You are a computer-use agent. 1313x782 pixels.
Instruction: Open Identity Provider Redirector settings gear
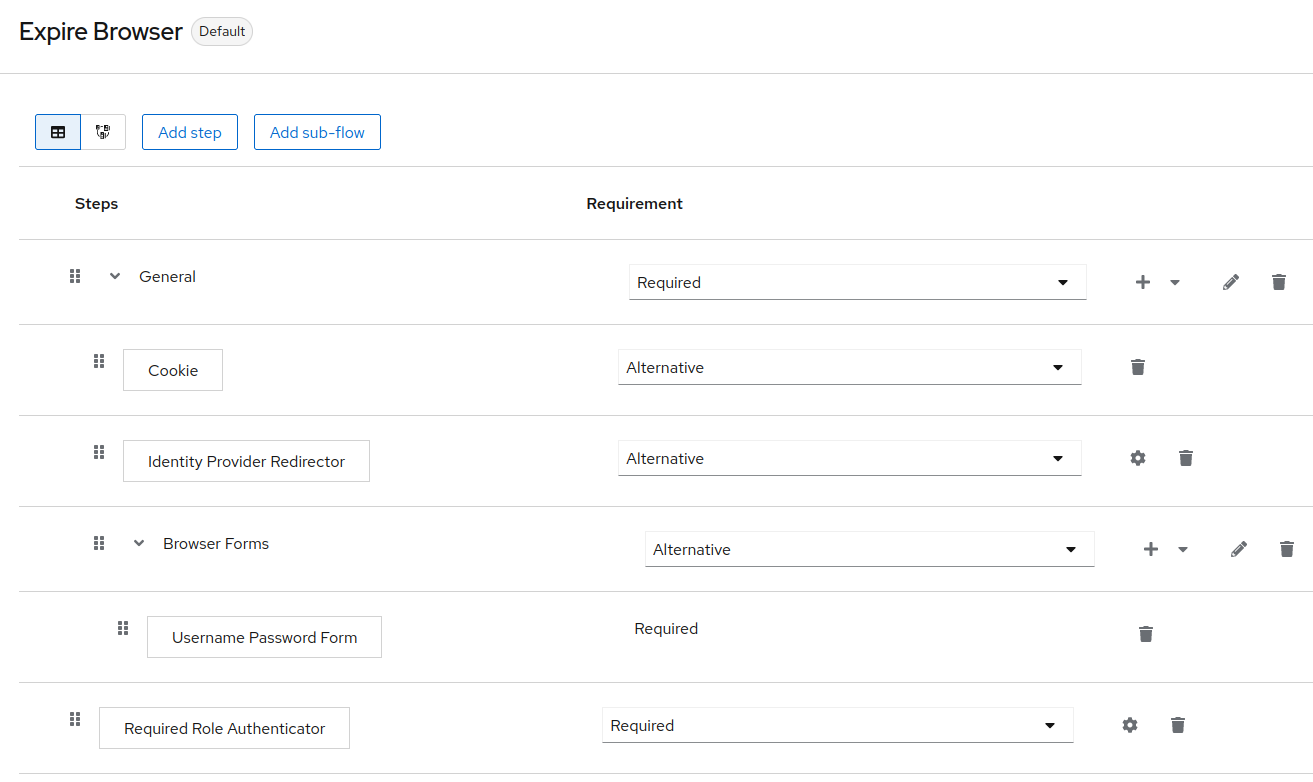click(1137, 458)
